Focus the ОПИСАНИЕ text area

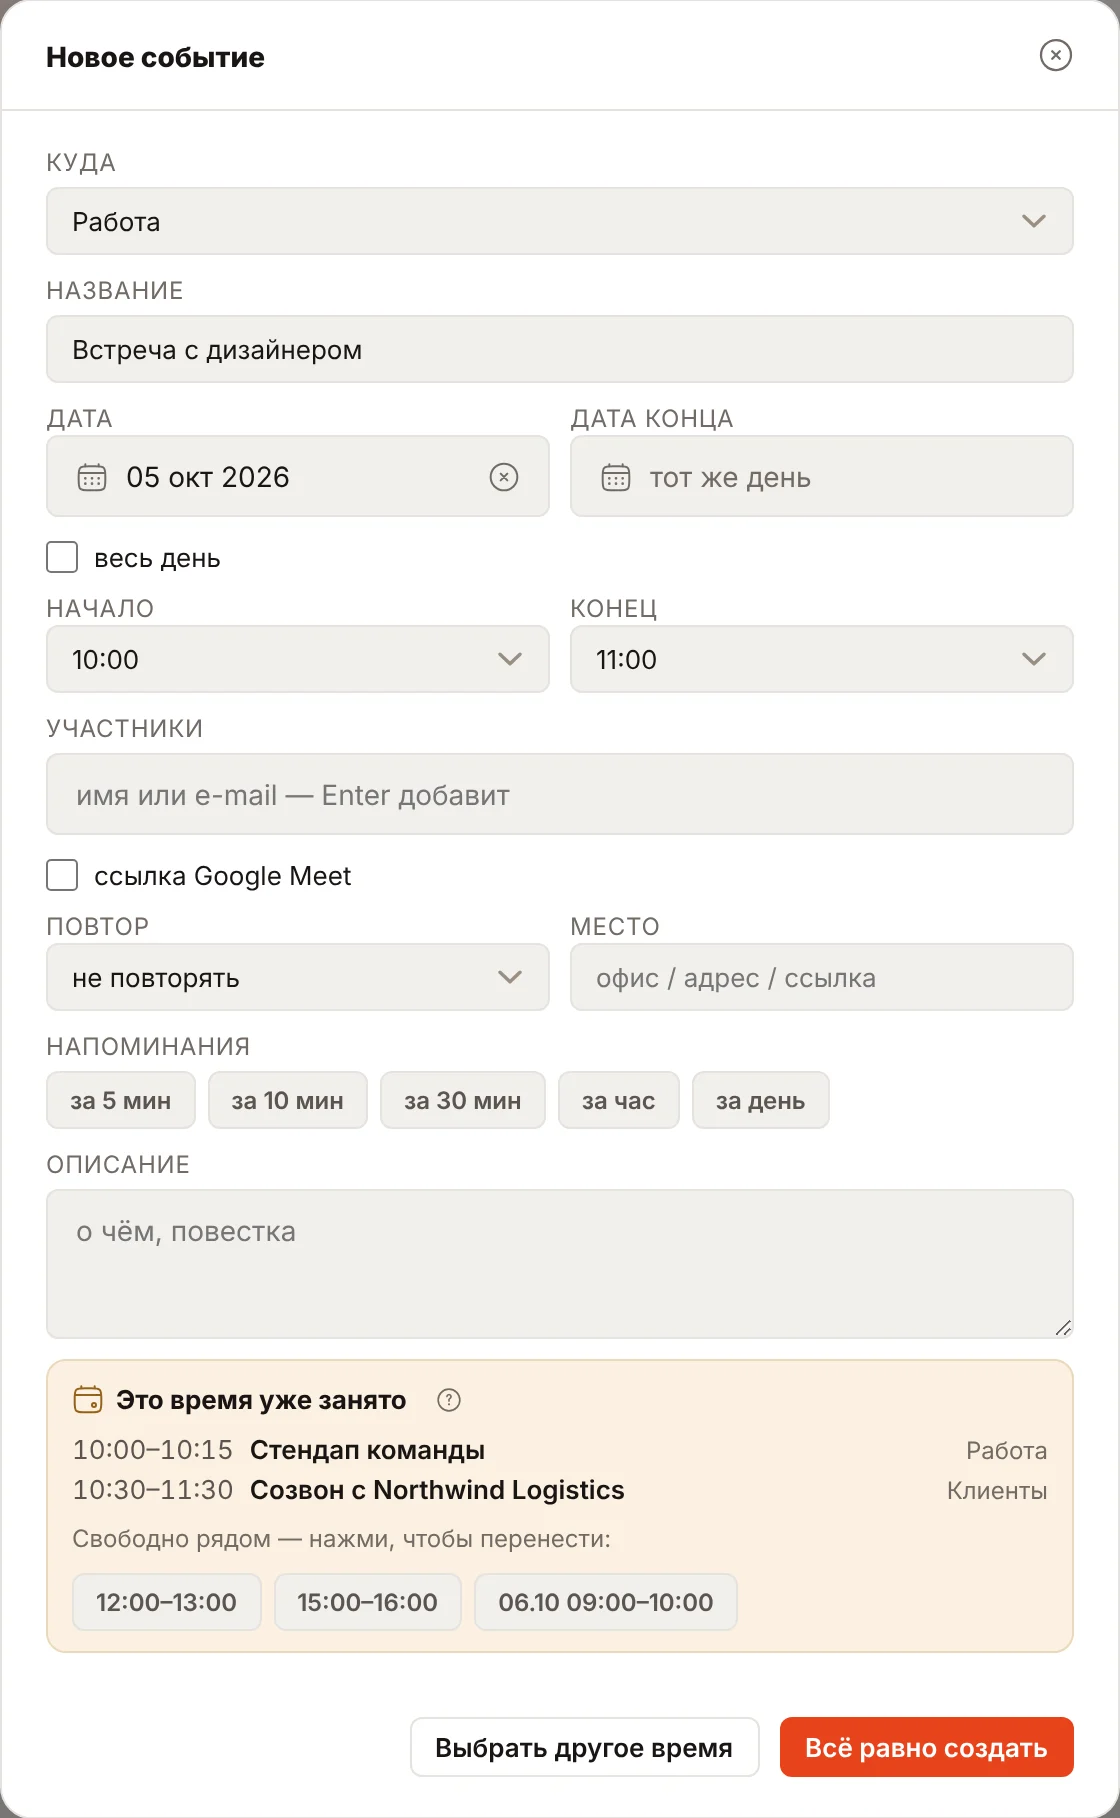pyautogui.click(x=560, y=1264)
